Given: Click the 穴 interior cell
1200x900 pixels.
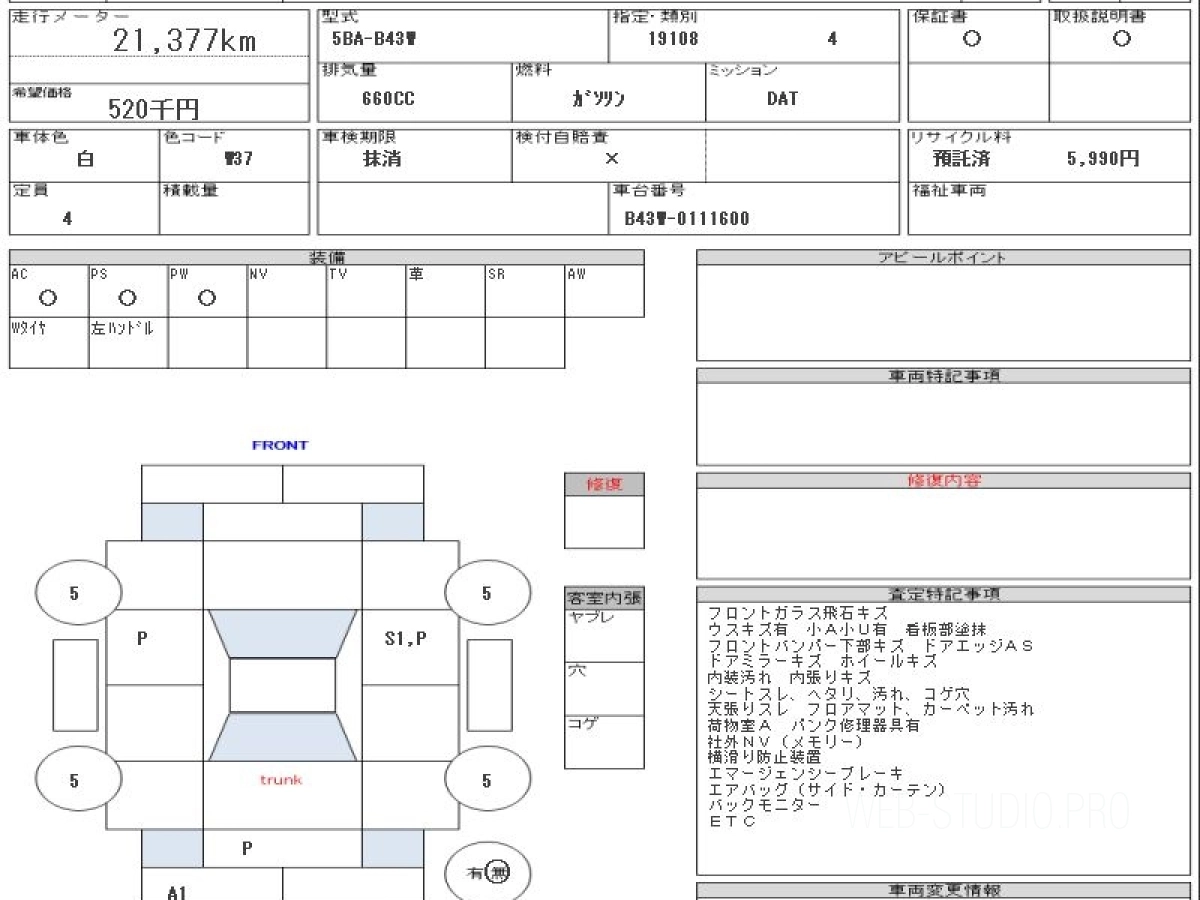Looking at the screenshot, I should (x=604, y=688).
